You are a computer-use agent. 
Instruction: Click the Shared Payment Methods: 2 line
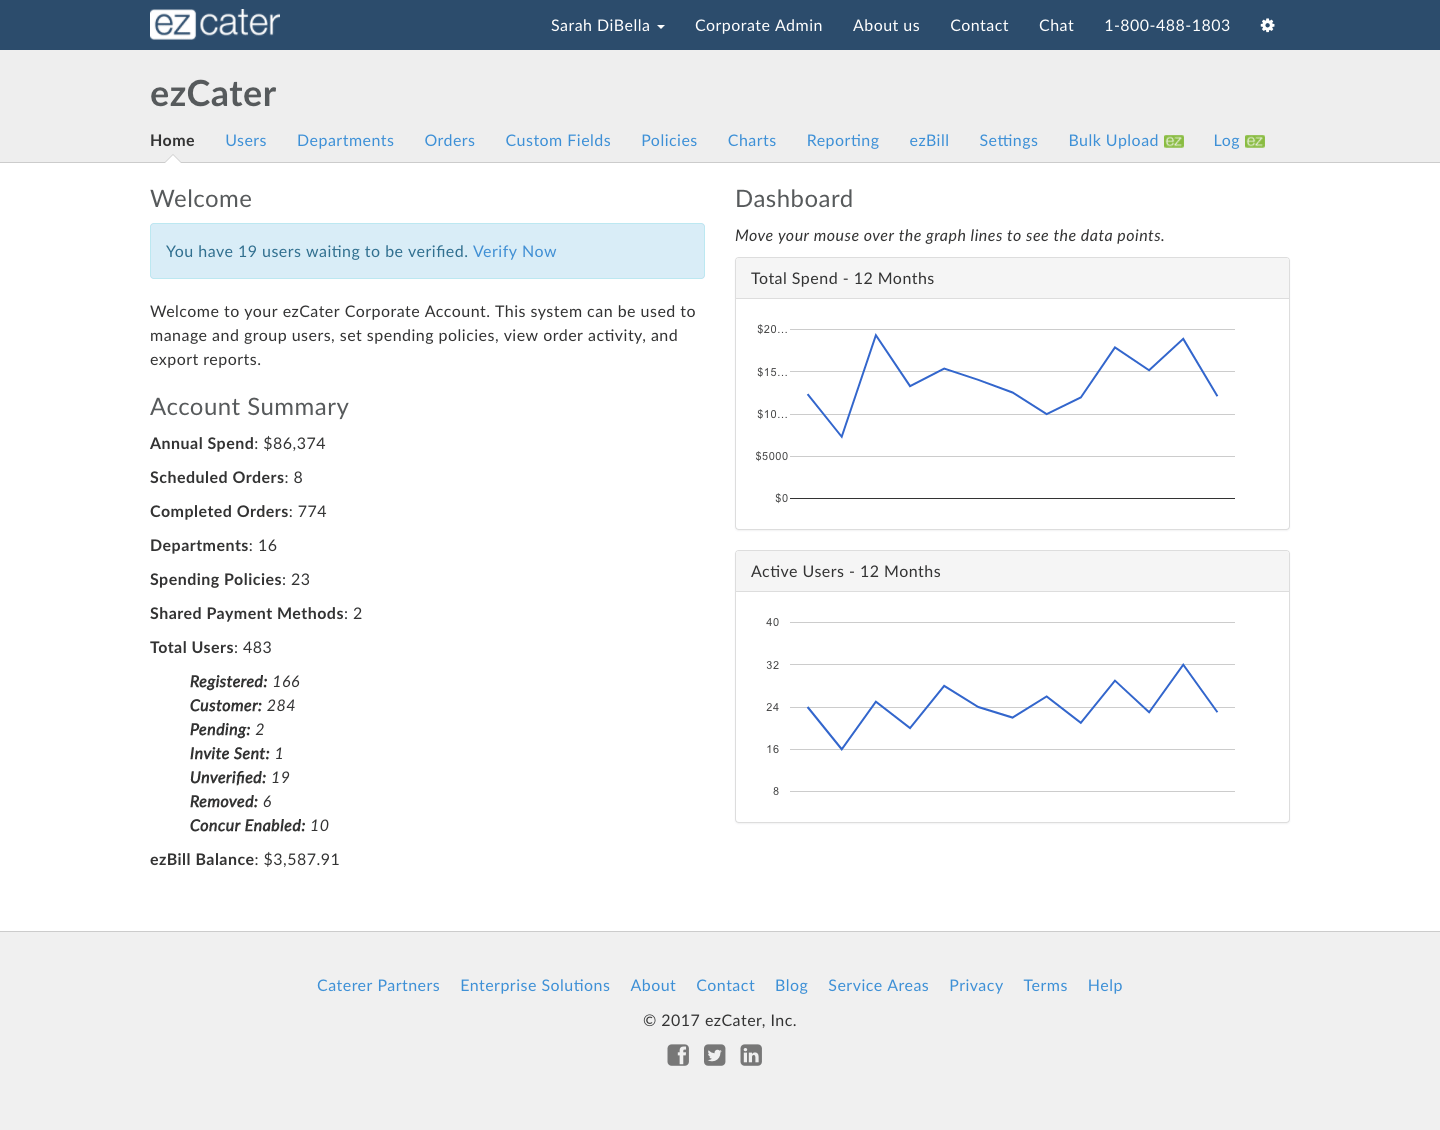[x=256, y=614]
